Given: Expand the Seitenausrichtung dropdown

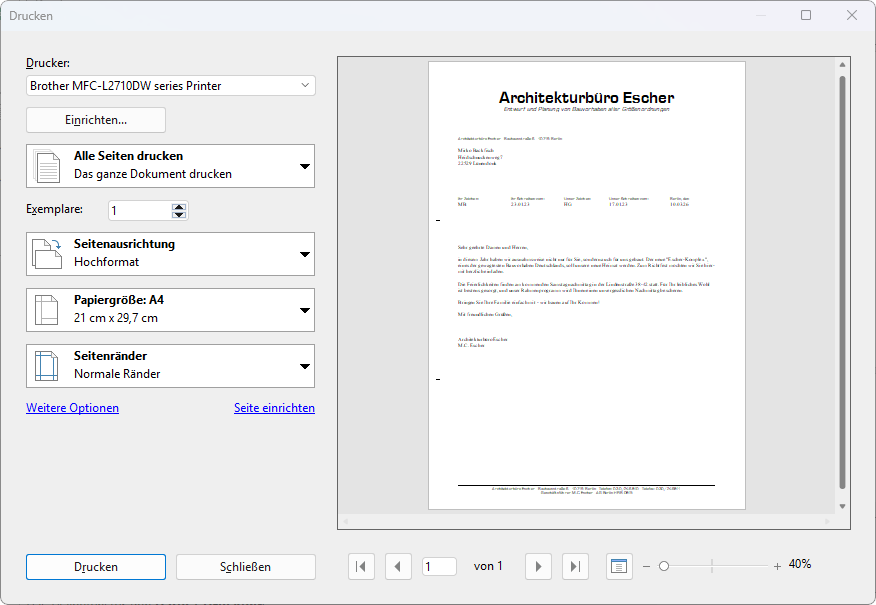Looking at the screenshot, I should pos(304,253).
